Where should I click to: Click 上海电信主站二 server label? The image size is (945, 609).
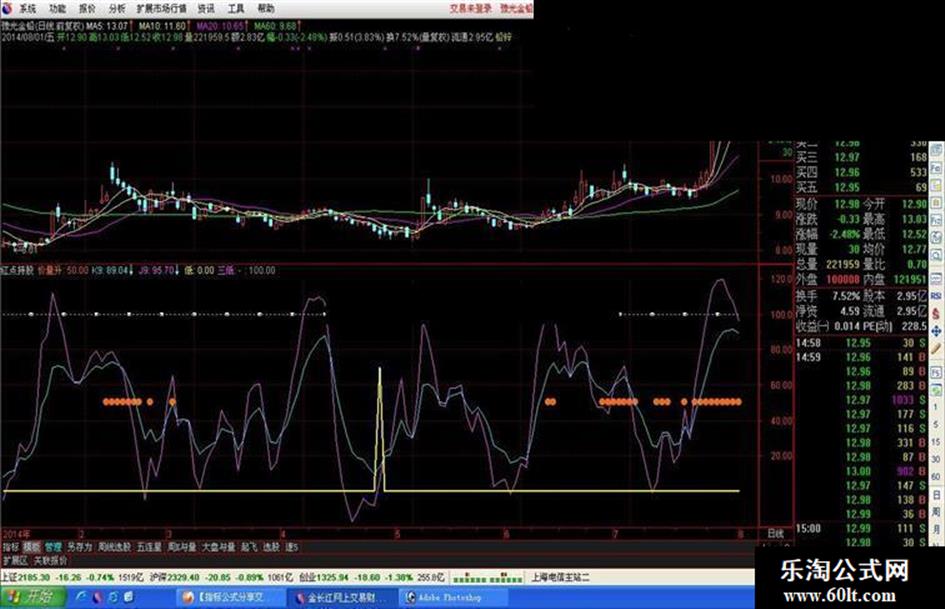(x=561, y=578)
